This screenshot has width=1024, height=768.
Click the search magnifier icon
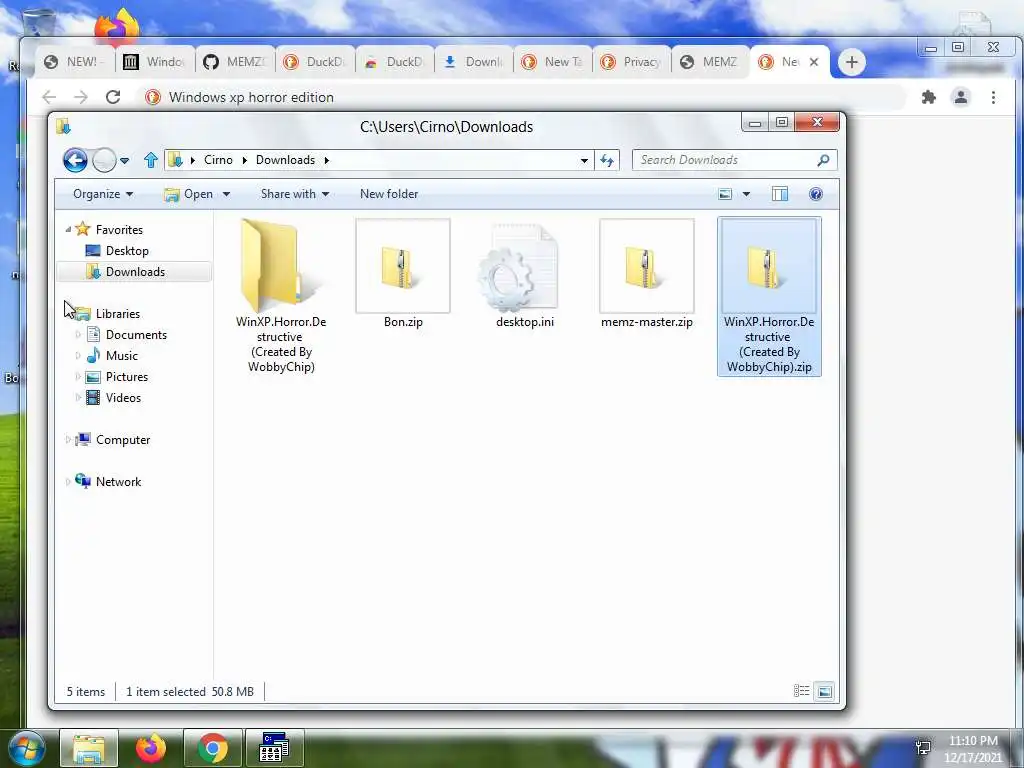pyautogui.click(x=824, y=160)
